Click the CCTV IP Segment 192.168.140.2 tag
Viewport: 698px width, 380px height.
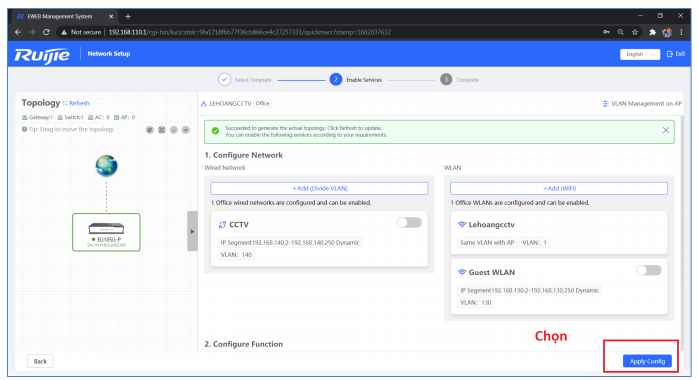tap(290, 243)
